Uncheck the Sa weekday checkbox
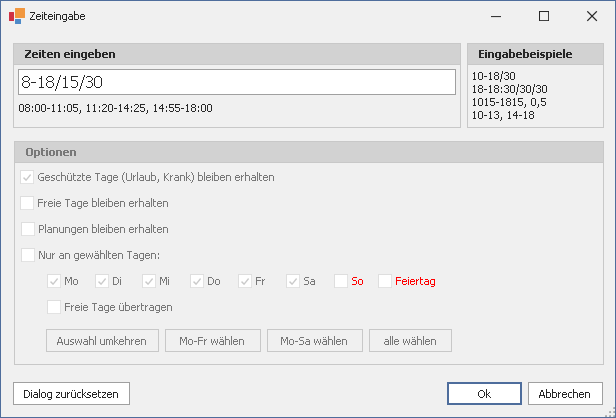Viewport: 616px width, 418px height. [293, 281]
